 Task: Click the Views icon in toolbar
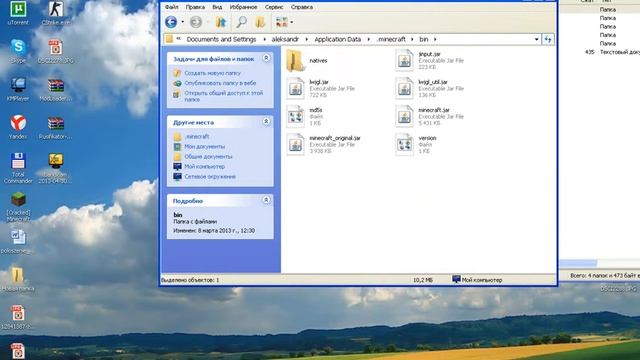[x=282, y=22]
